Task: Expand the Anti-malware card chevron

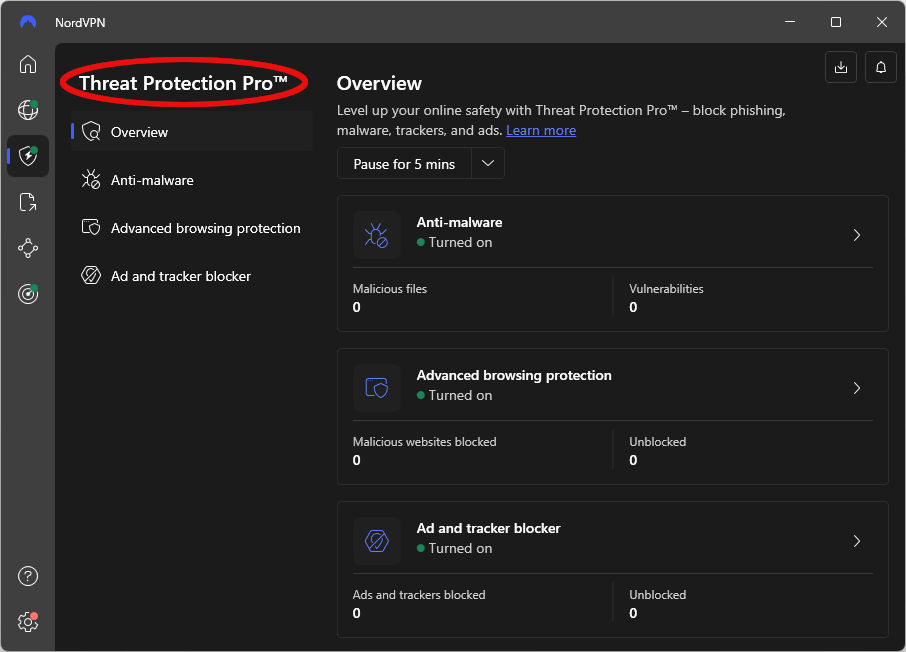Action: 857,235
